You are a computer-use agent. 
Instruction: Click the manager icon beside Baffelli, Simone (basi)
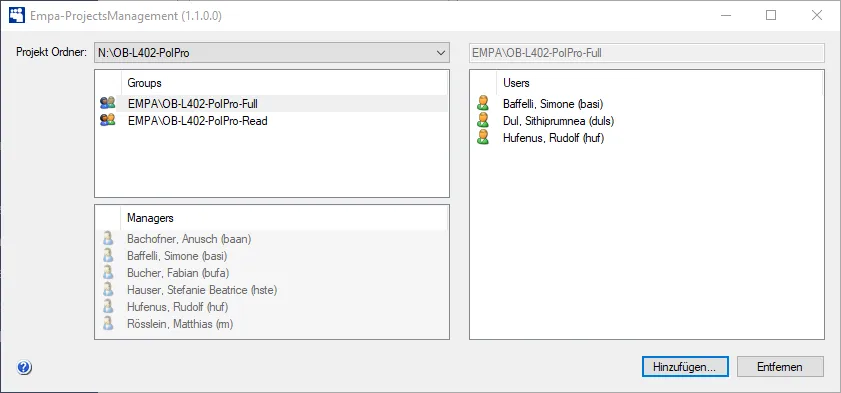108,256
